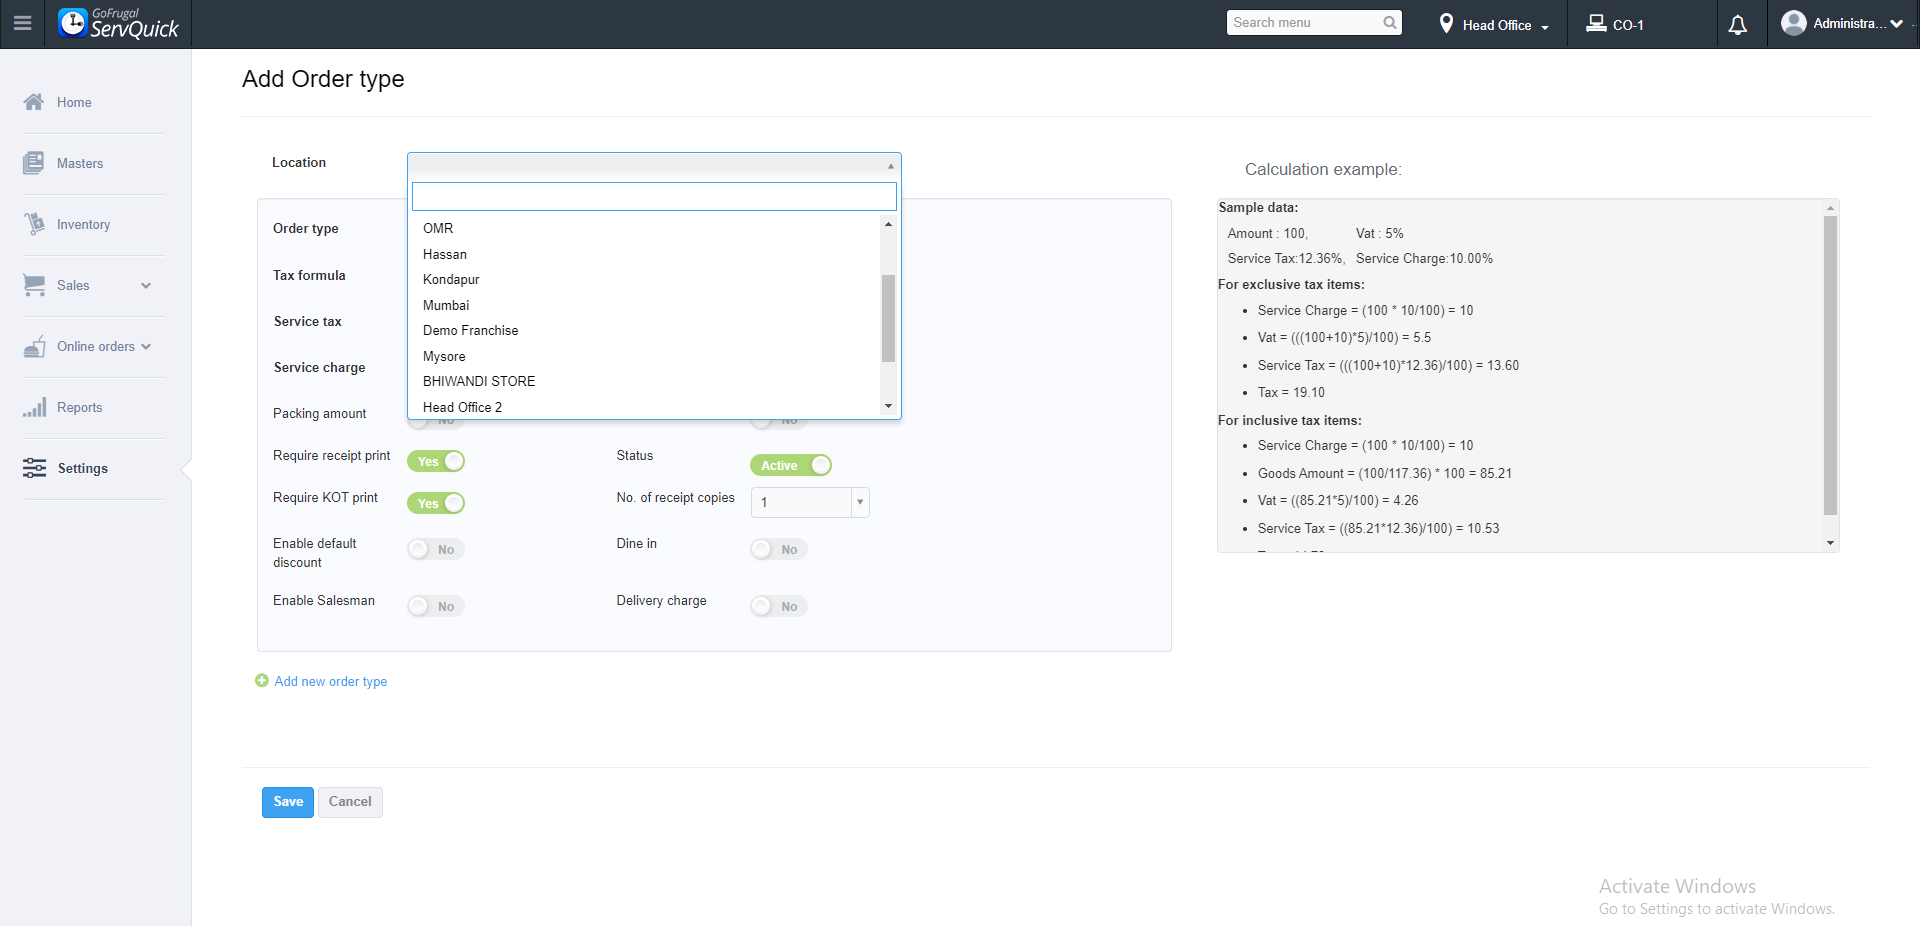Click the CO-1 counter terminal icon
Screen dimensions: 1920x926
click(x=1596, y=23)
